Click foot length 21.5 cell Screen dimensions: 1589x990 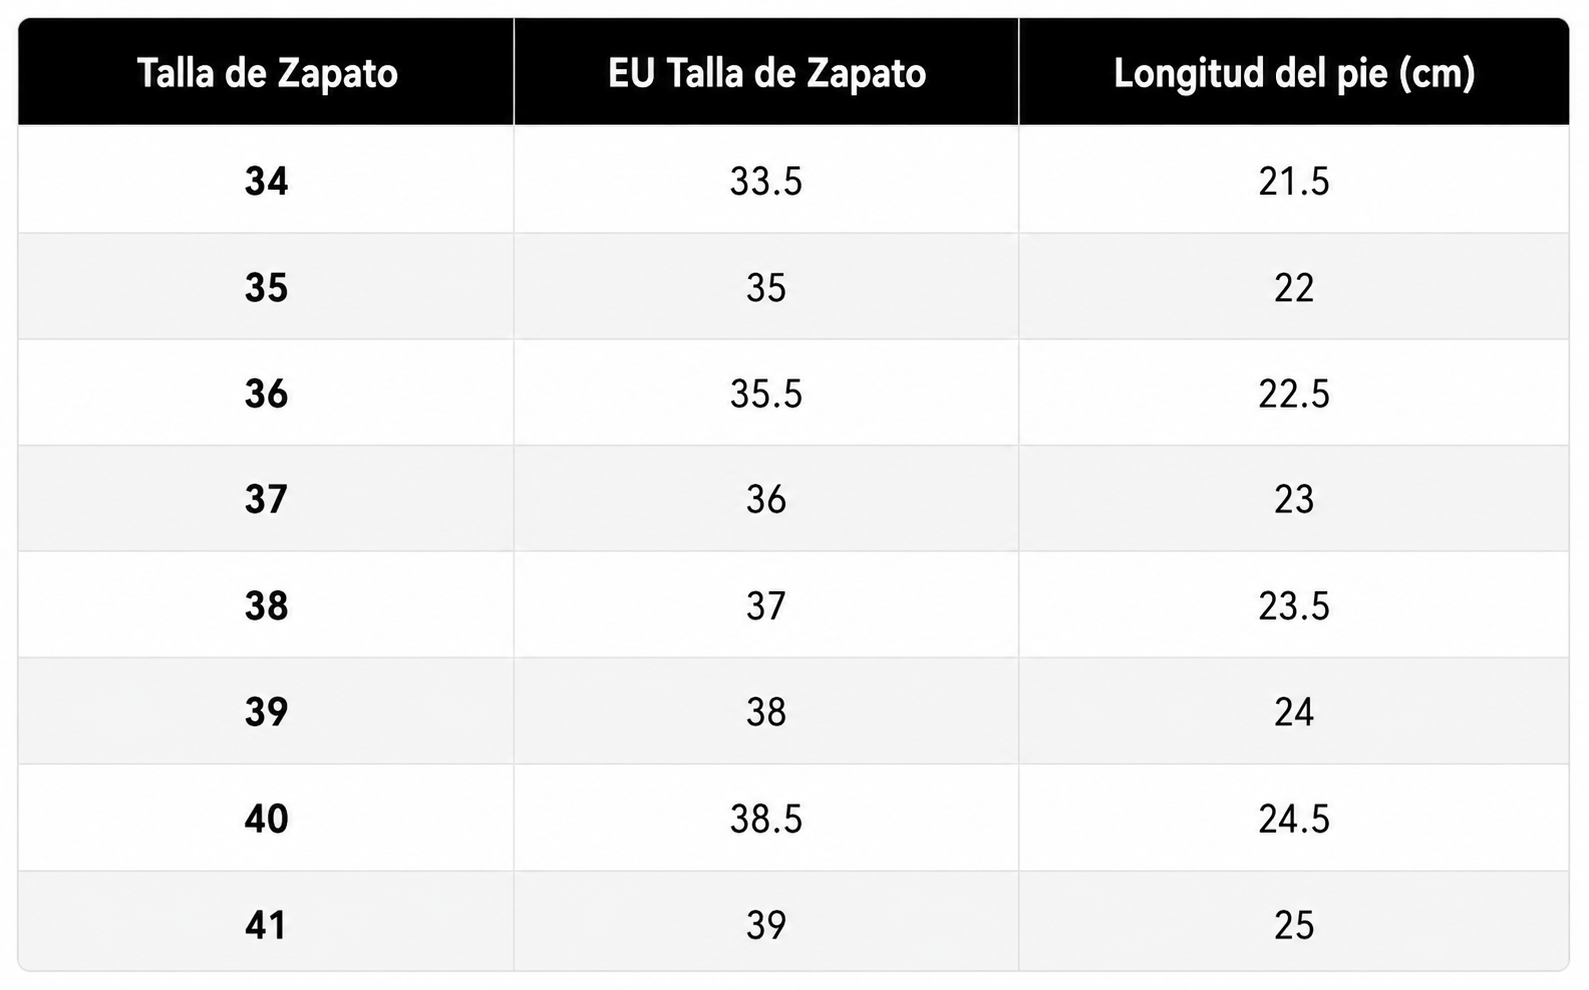(x=1294, y=180)
